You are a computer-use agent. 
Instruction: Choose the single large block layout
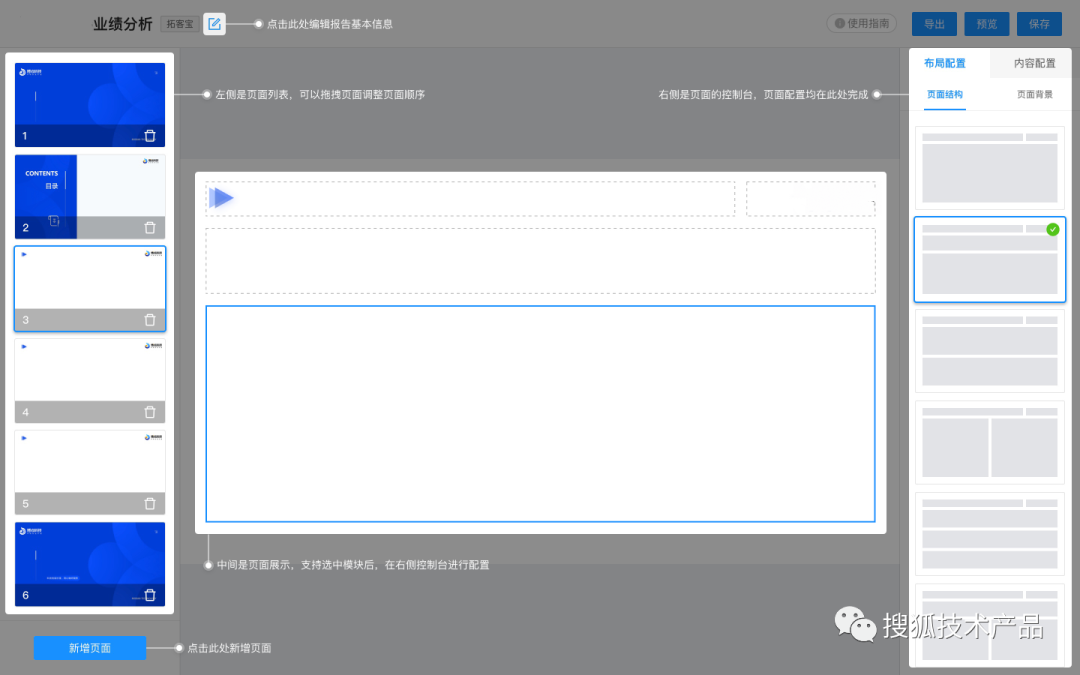[x=990, y=168]
